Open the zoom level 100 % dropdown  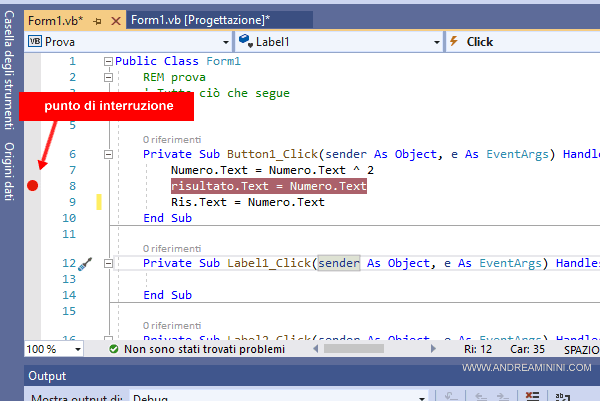click(x=77, y=350)
